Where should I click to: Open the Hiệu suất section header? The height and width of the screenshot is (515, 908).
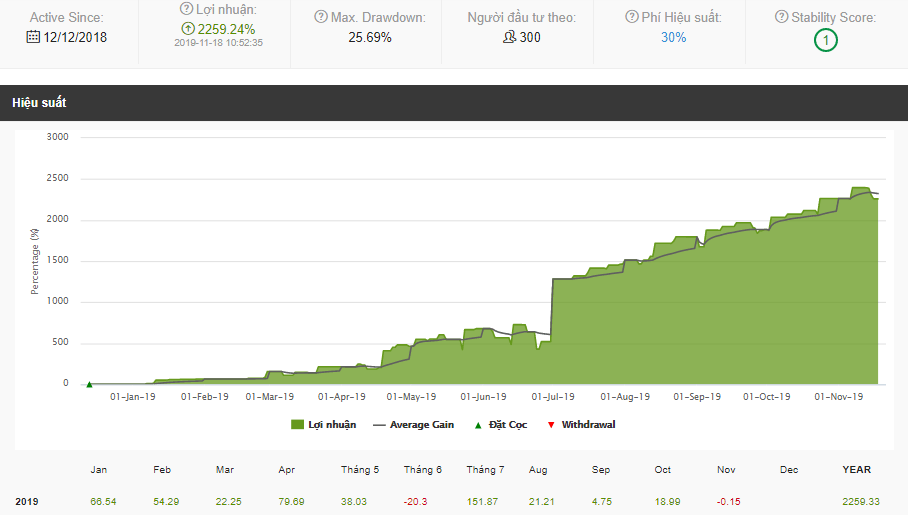tap(39, 103)
